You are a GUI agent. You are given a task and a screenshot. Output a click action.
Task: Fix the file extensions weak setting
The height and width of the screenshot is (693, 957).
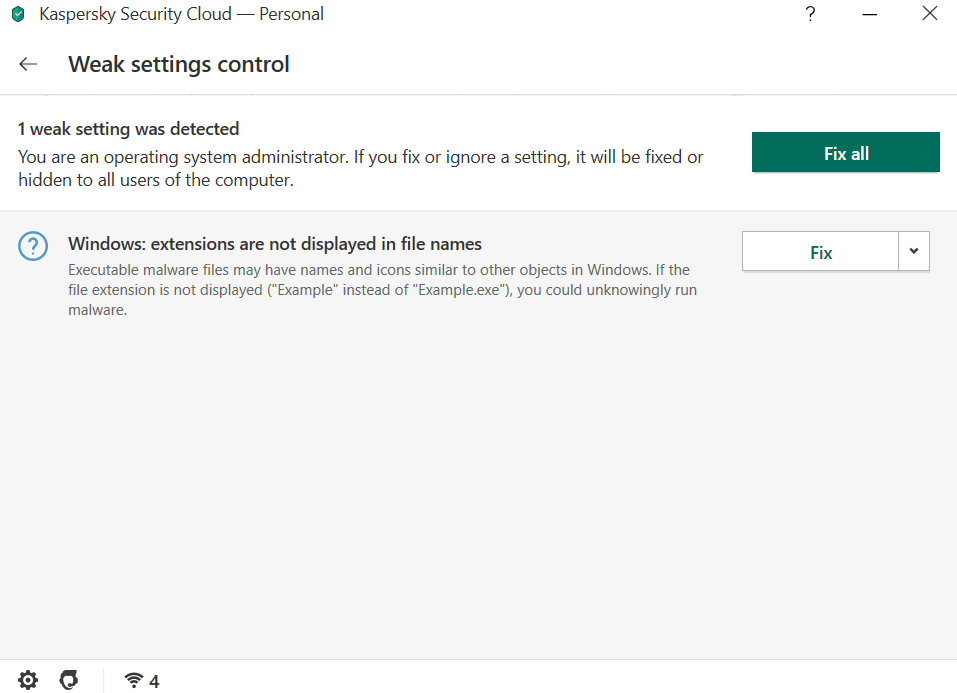pyautogui.click(x=820, y=252)
